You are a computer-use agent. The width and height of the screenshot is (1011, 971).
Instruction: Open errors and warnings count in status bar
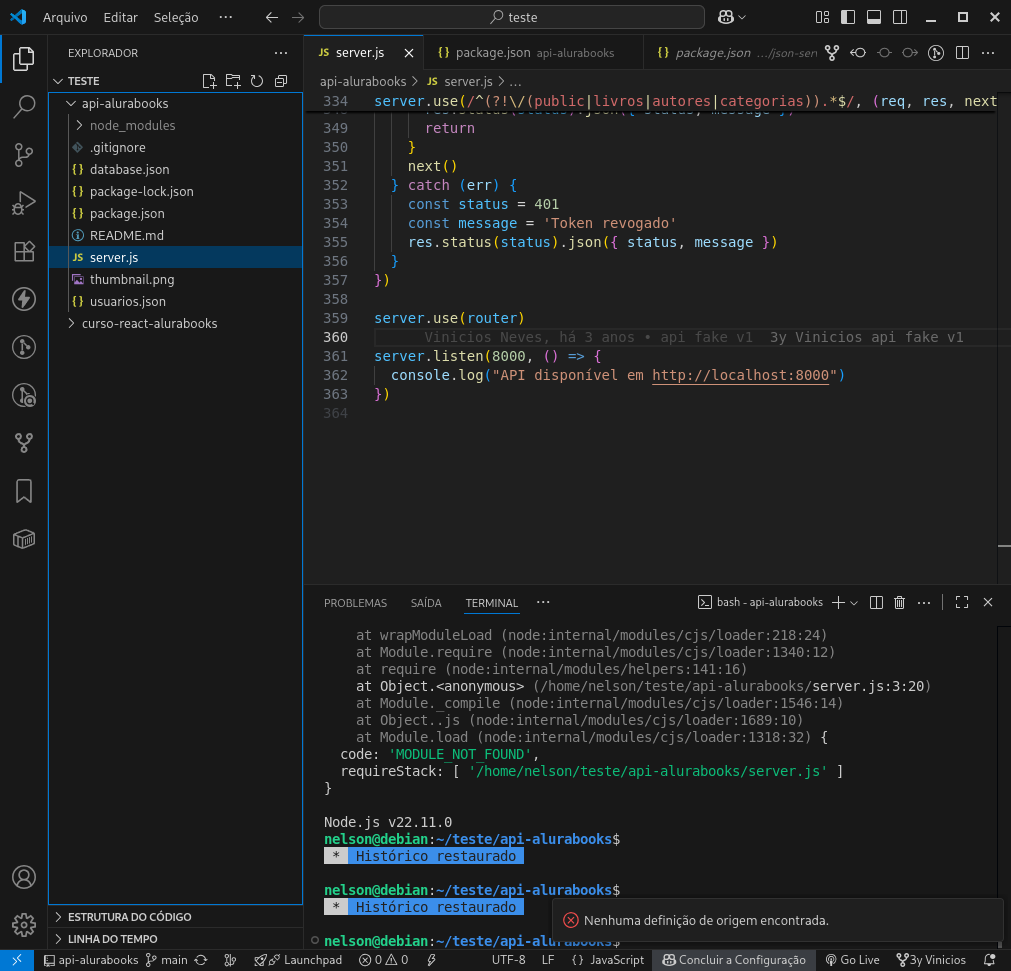click(384, 960)
